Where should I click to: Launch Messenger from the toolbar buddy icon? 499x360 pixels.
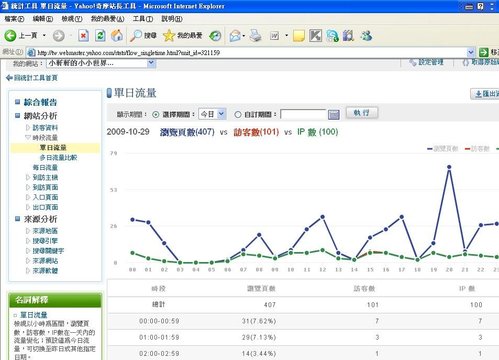pyautogui.click(x=366, y=35)
